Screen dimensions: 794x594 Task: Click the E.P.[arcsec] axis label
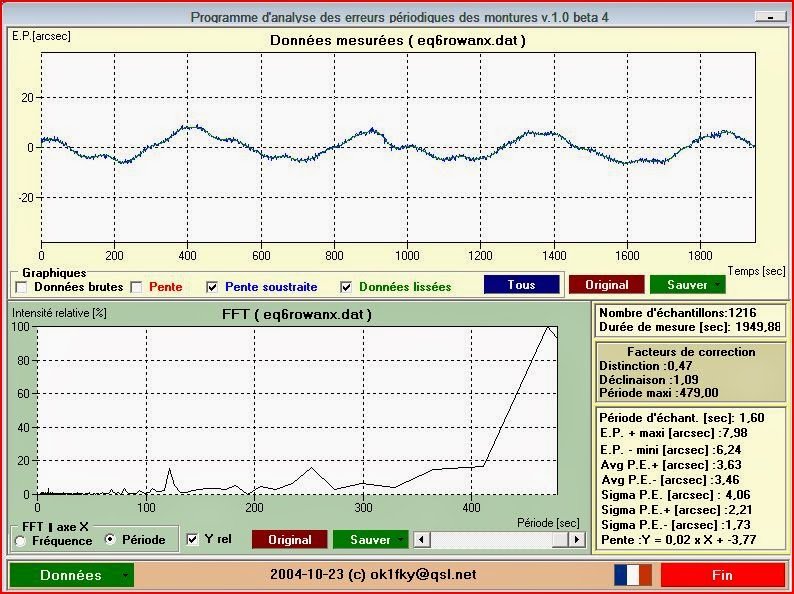41,36
